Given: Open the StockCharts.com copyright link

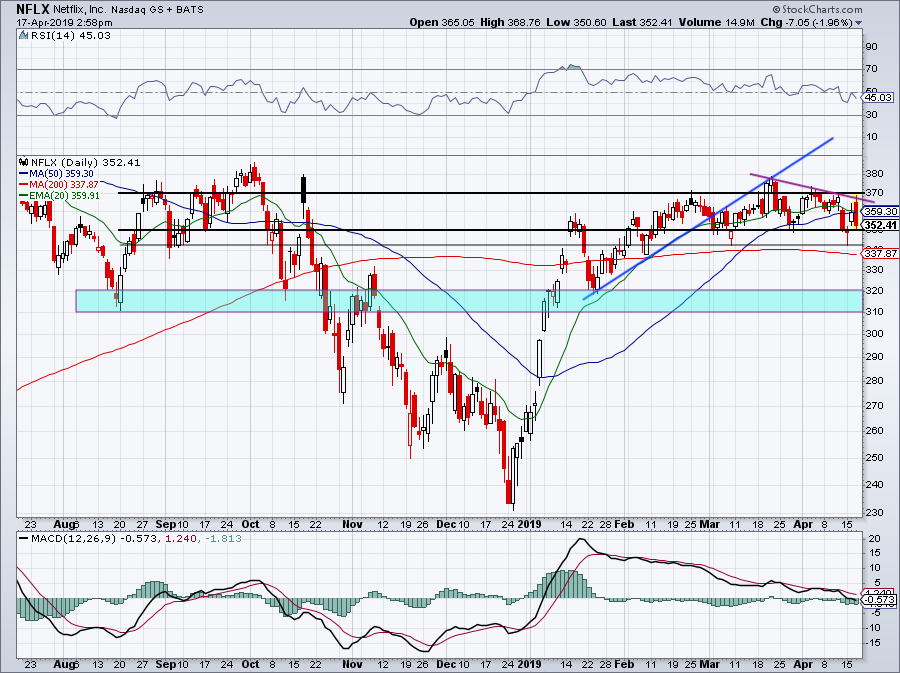Looking at the screenshot, I should pos(817,9).
